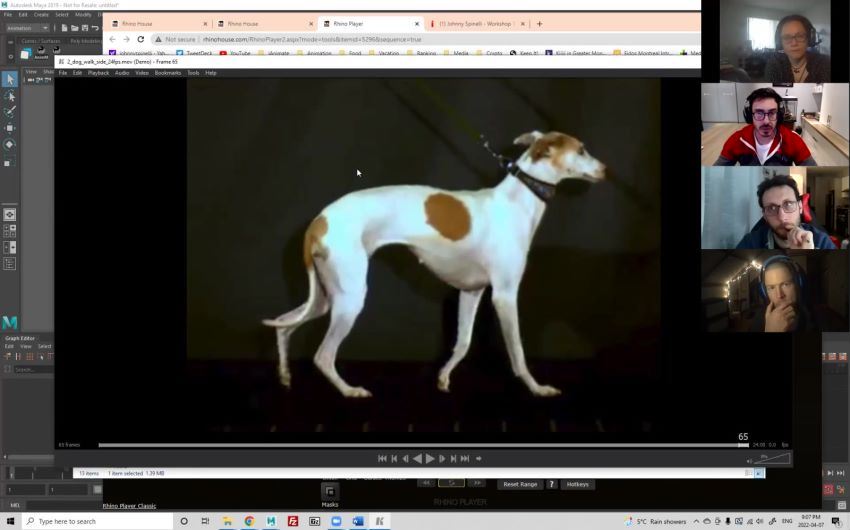The width and height of the screenshot is (850, 530).
Task: Open player Audio menu
Action: pos(122,73)
